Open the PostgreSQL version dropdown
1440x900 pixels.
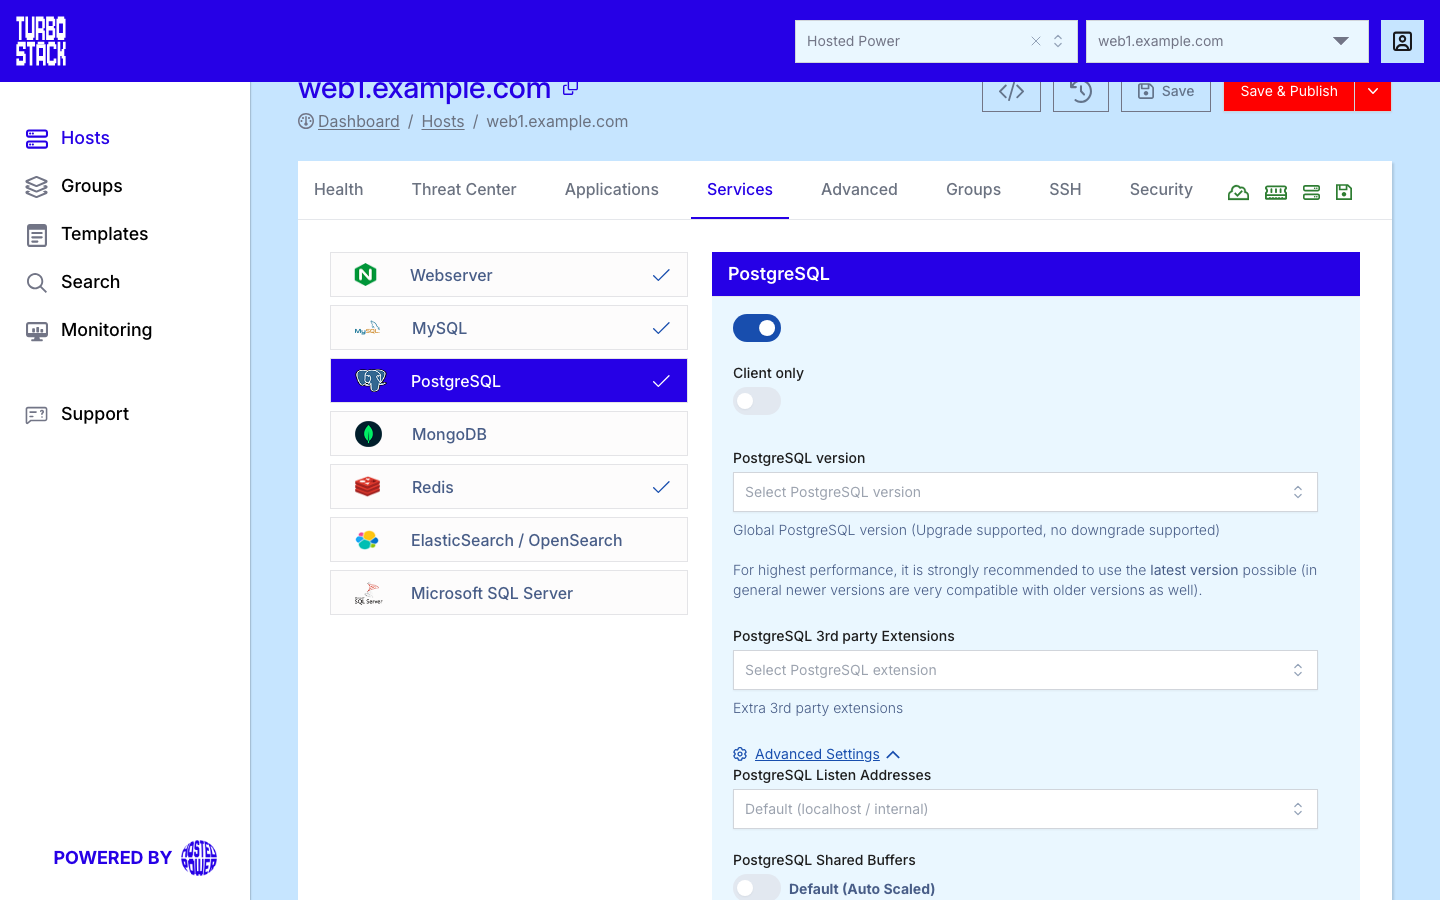(1025, 492)
